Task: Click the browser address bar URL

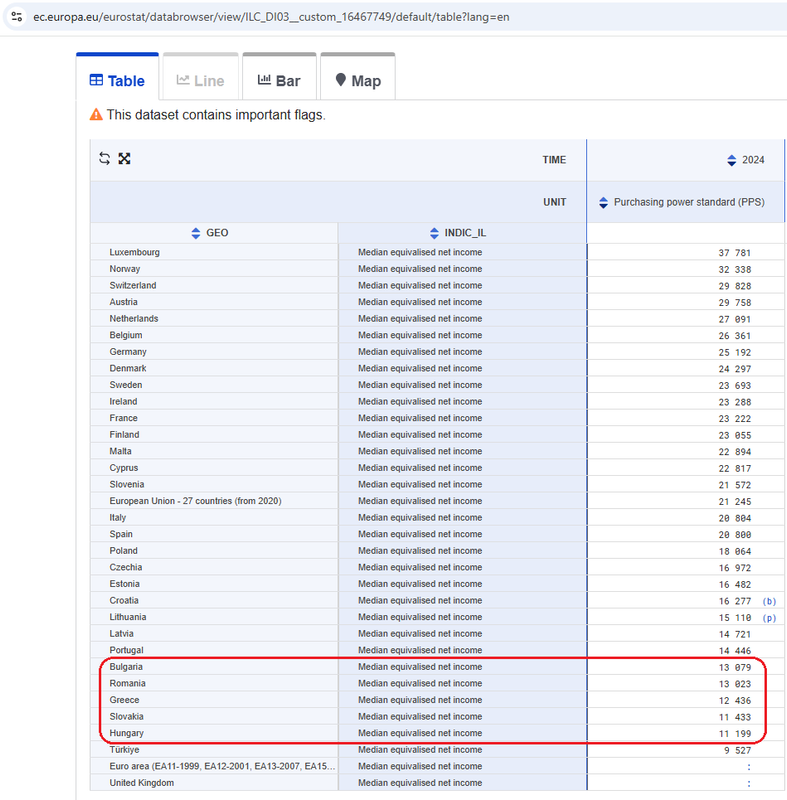Action: 271,17
